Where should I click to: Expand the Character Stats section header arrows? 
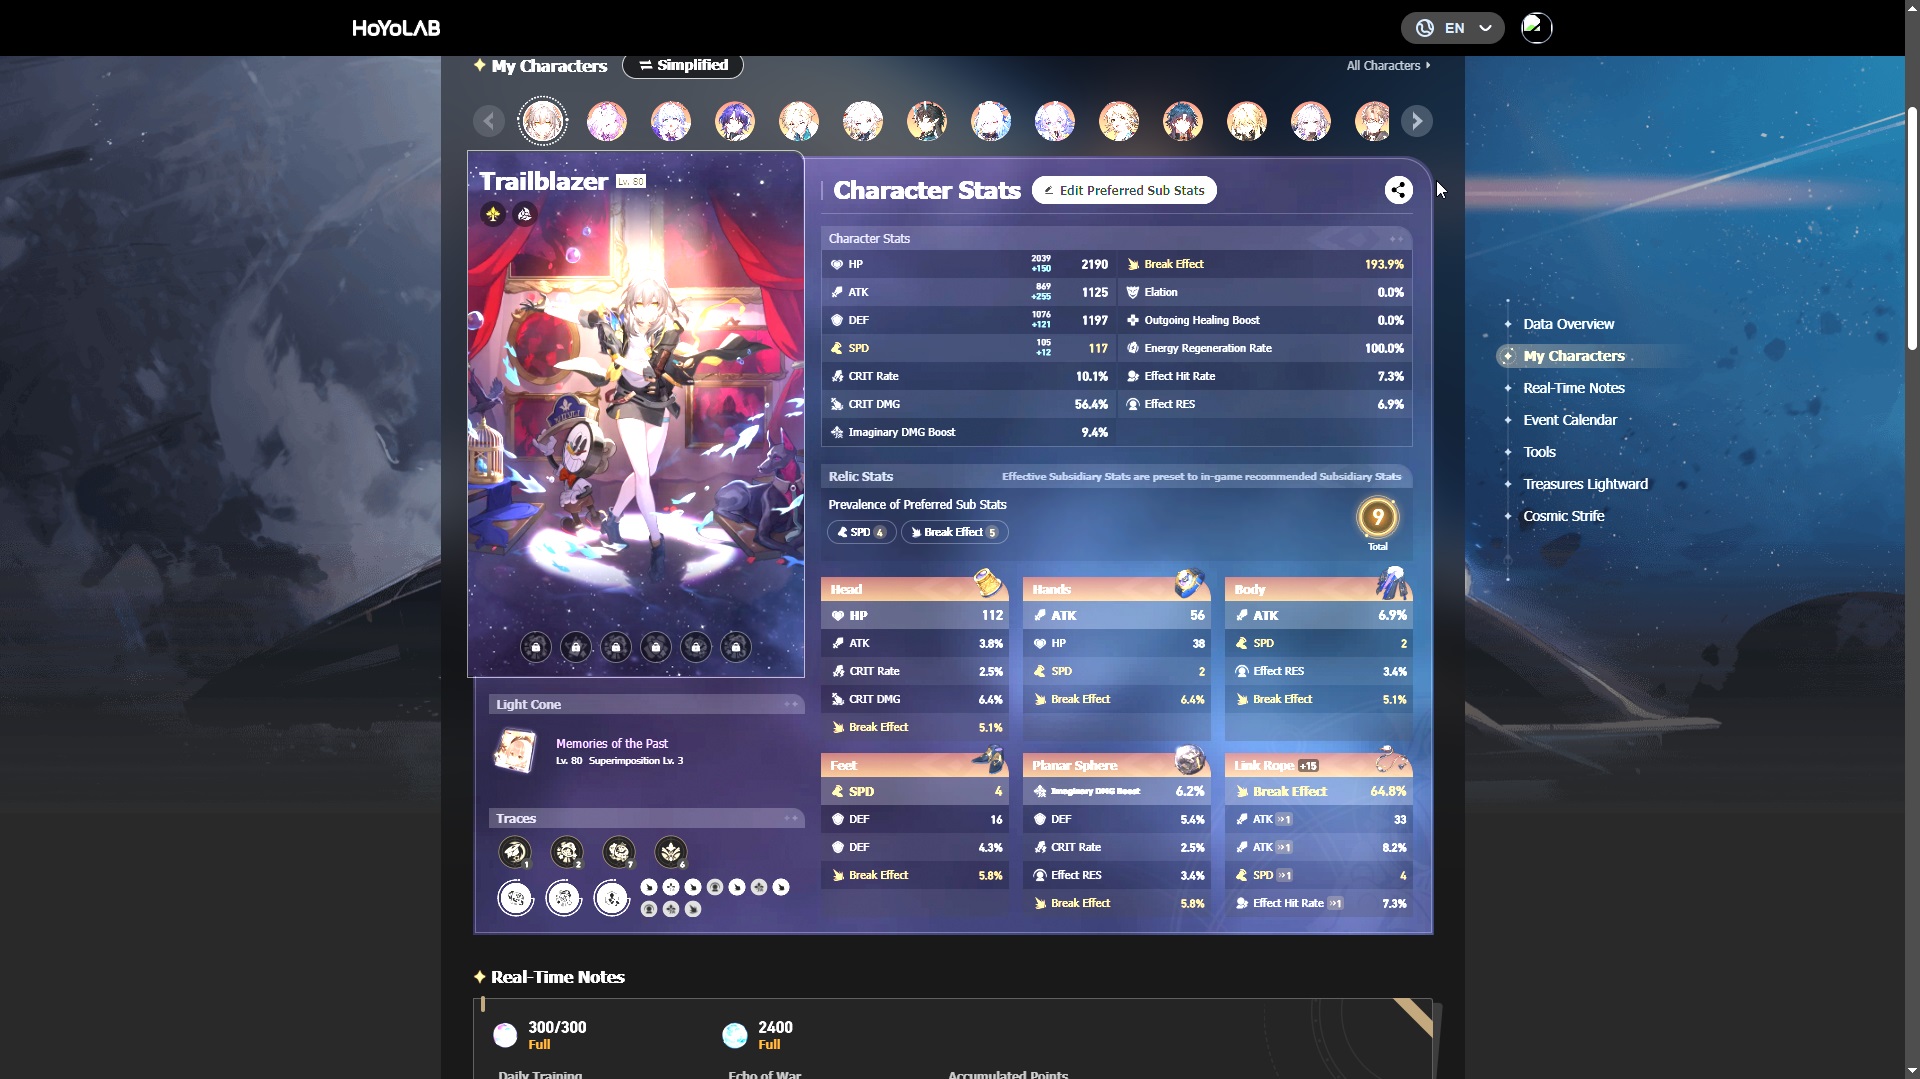point(1396,239)
